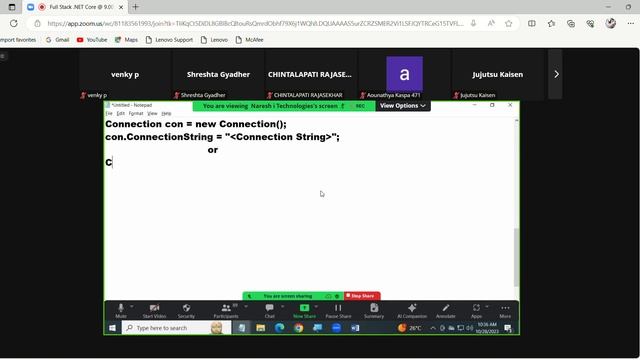
Task: Click the Windows Start button in shared taskbar
Action: pyautogui.click(x=112, y=328)
